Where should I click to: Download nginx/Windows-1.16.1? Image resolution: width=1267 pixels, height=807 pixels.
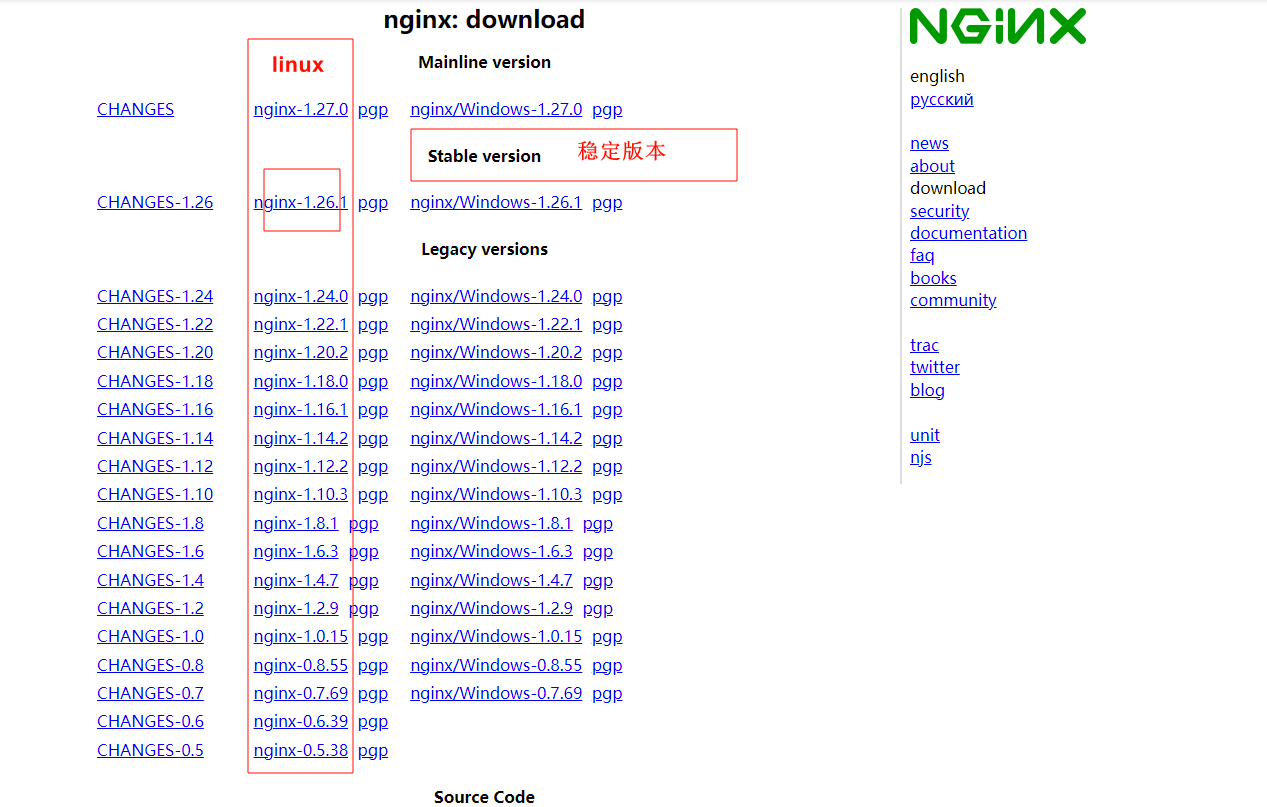click(496, 409)
